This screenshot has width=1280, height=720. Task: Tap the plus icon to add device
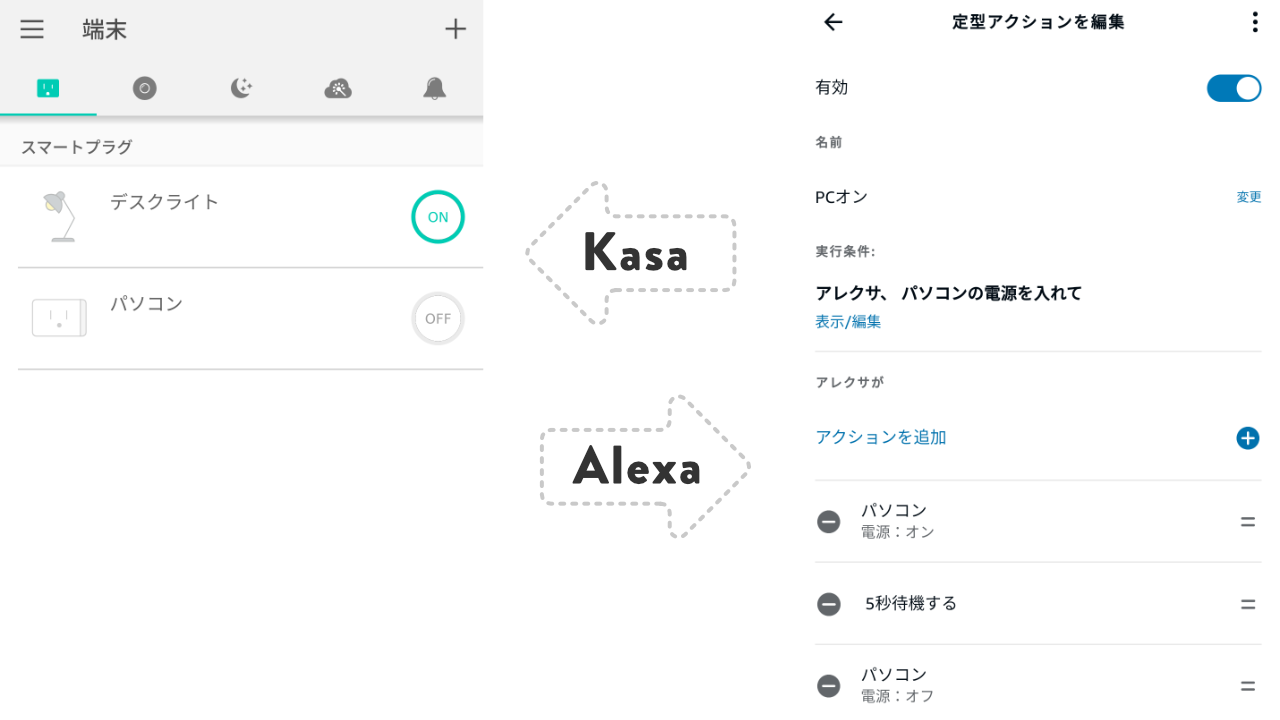click(455, 29)
